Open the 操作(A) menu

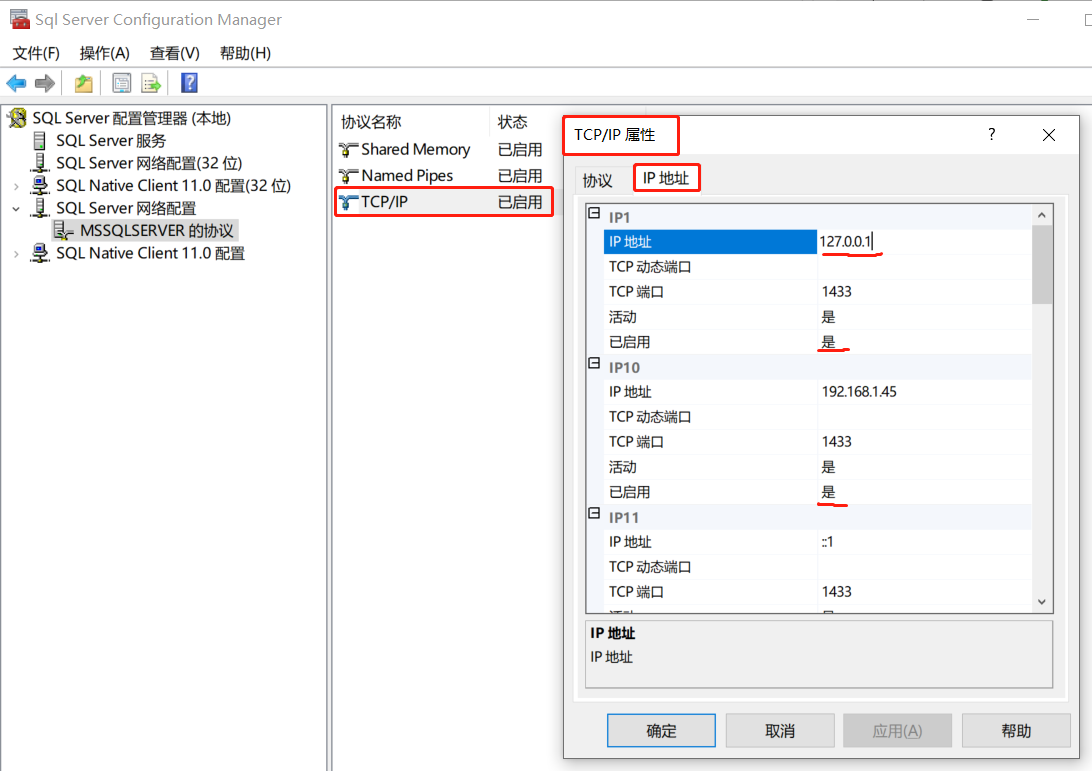click(104, 53)
